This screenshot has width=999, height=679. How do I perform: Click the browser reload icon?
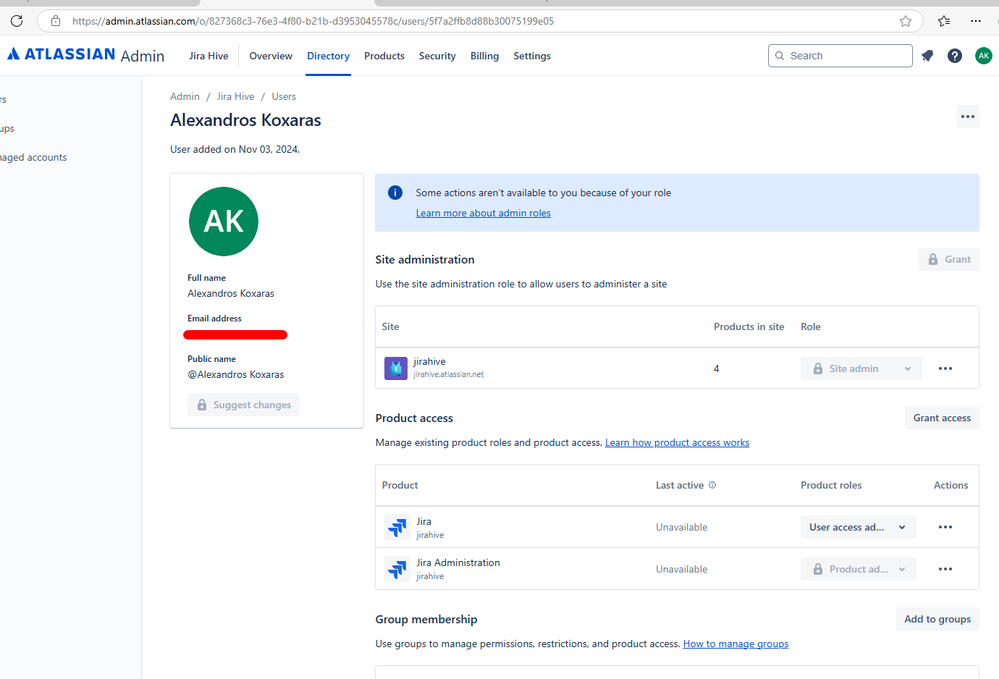pos(17,21)
